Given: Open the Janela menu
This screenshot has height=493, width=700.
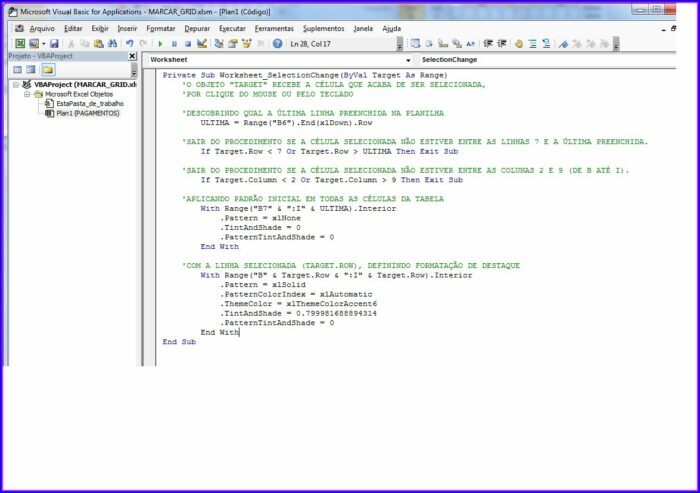Looking at the screenshot, I should tap(363, 29).
